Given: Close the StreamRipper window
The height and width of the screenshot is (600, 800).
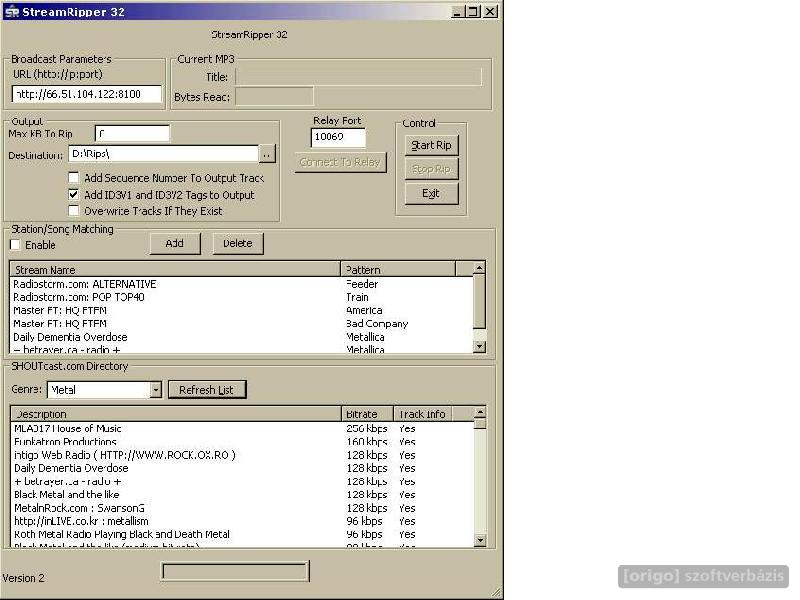Looking at the screenshot, I should [490, 11].
